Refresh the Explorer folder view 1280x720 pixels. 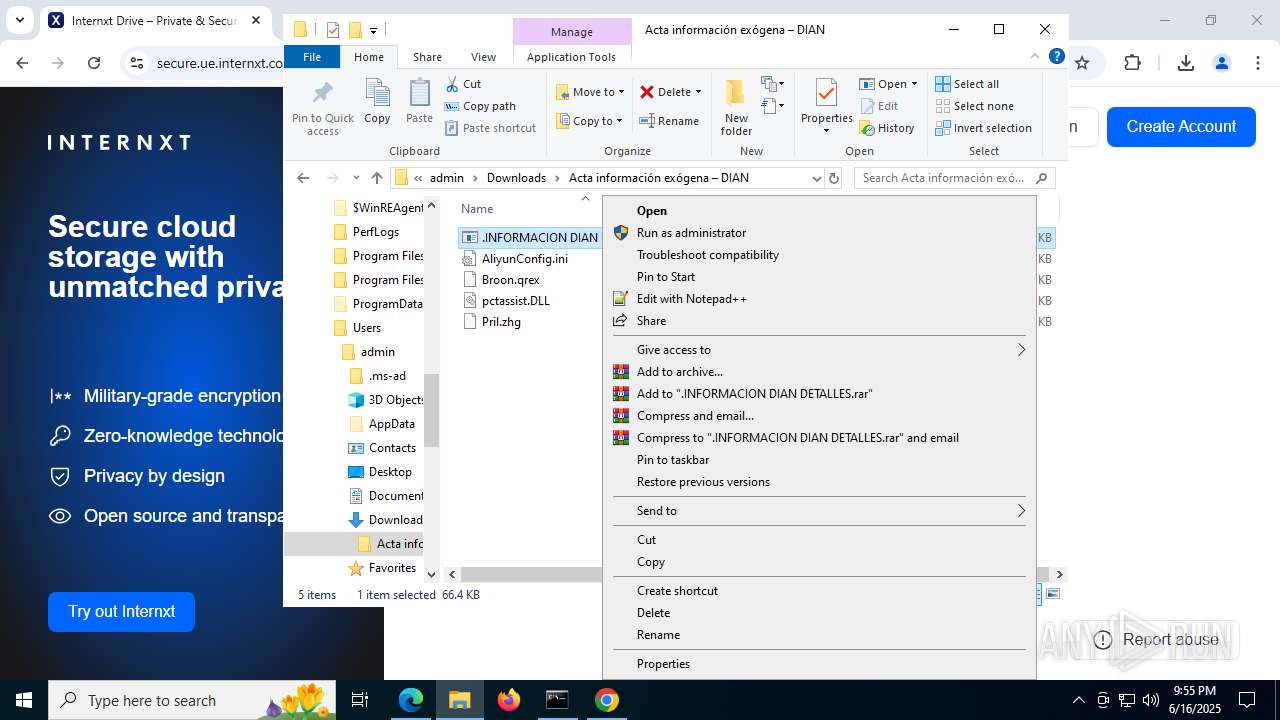(834, 178)
